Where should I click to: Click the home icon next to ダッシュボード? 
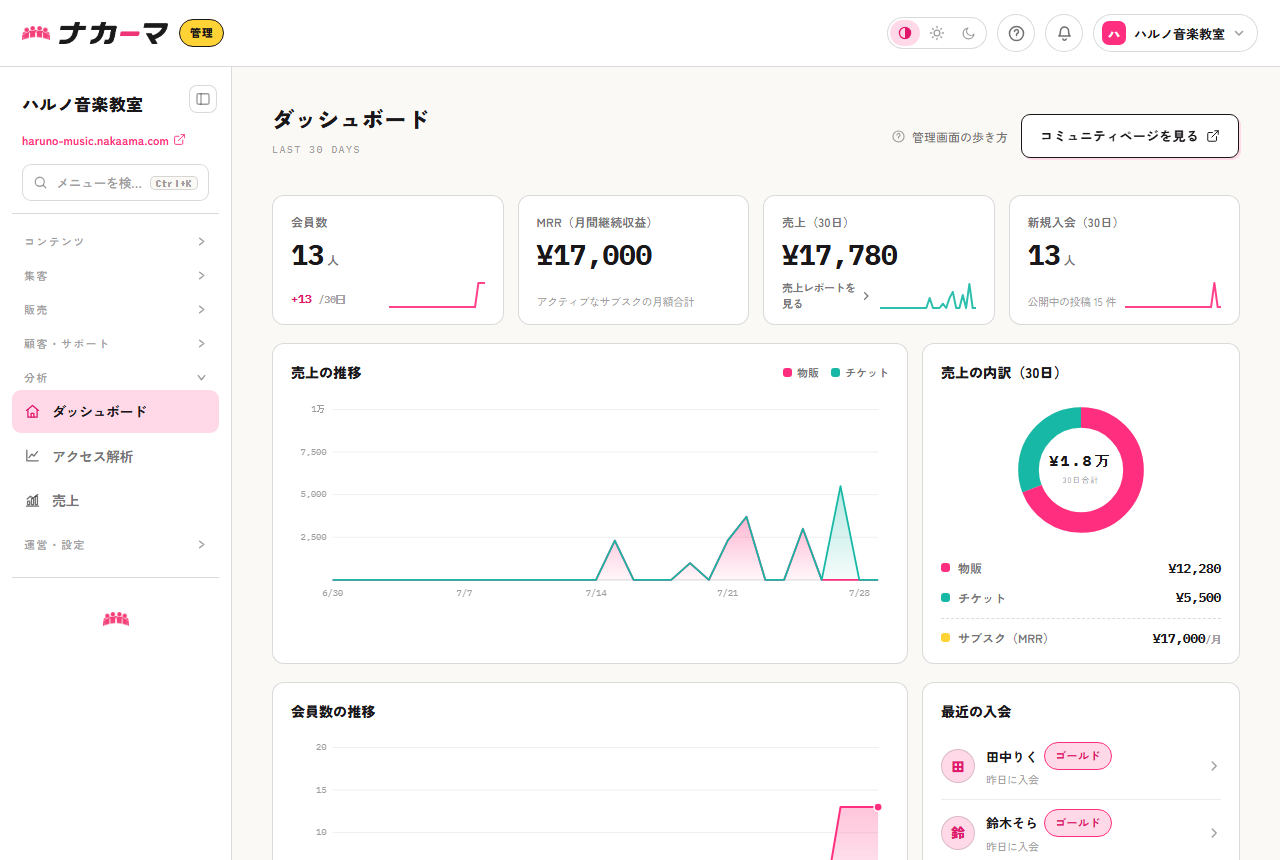[32, 411]
